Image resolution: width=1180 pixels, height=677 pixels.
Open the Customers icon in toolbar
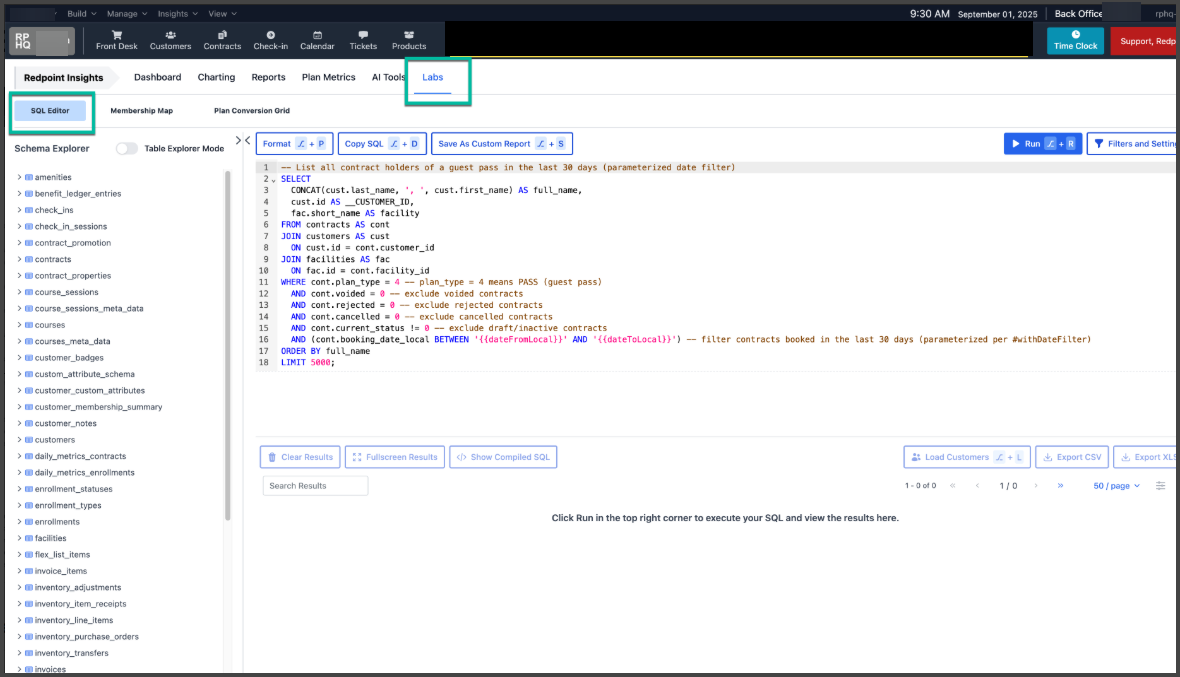(170, 35)
